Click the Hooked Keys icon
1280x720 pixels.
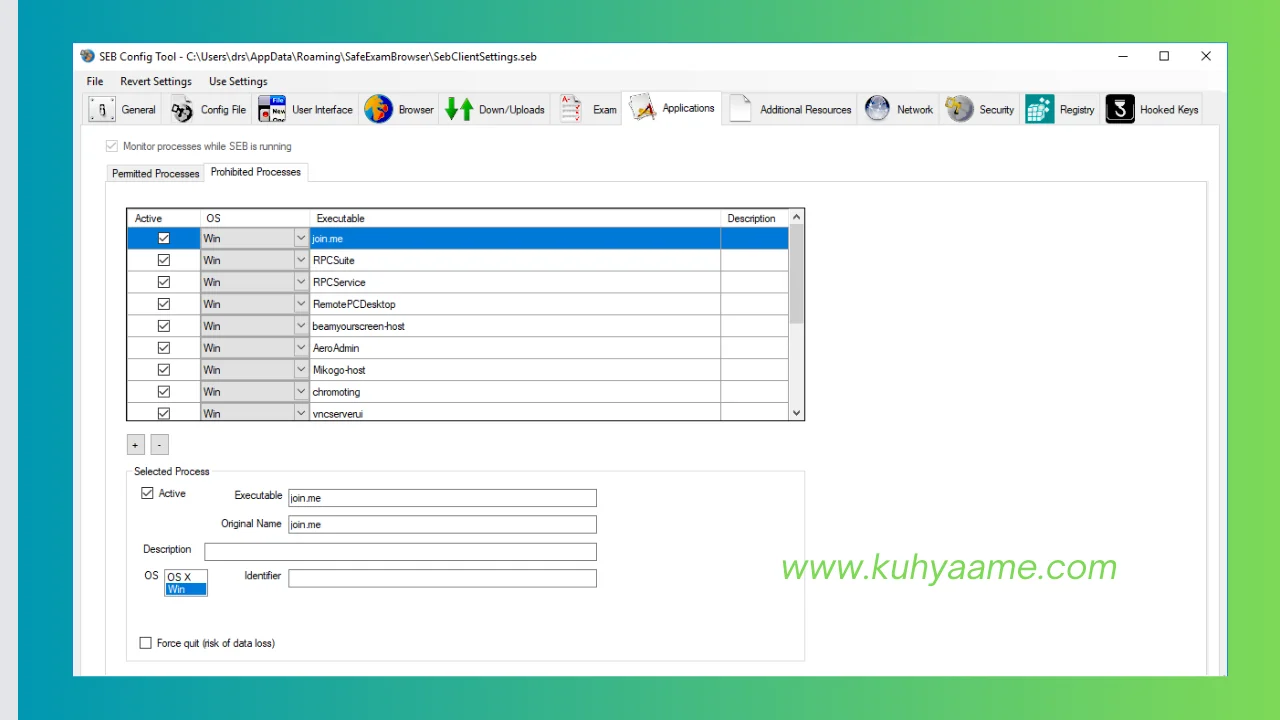click(1120, 109)
